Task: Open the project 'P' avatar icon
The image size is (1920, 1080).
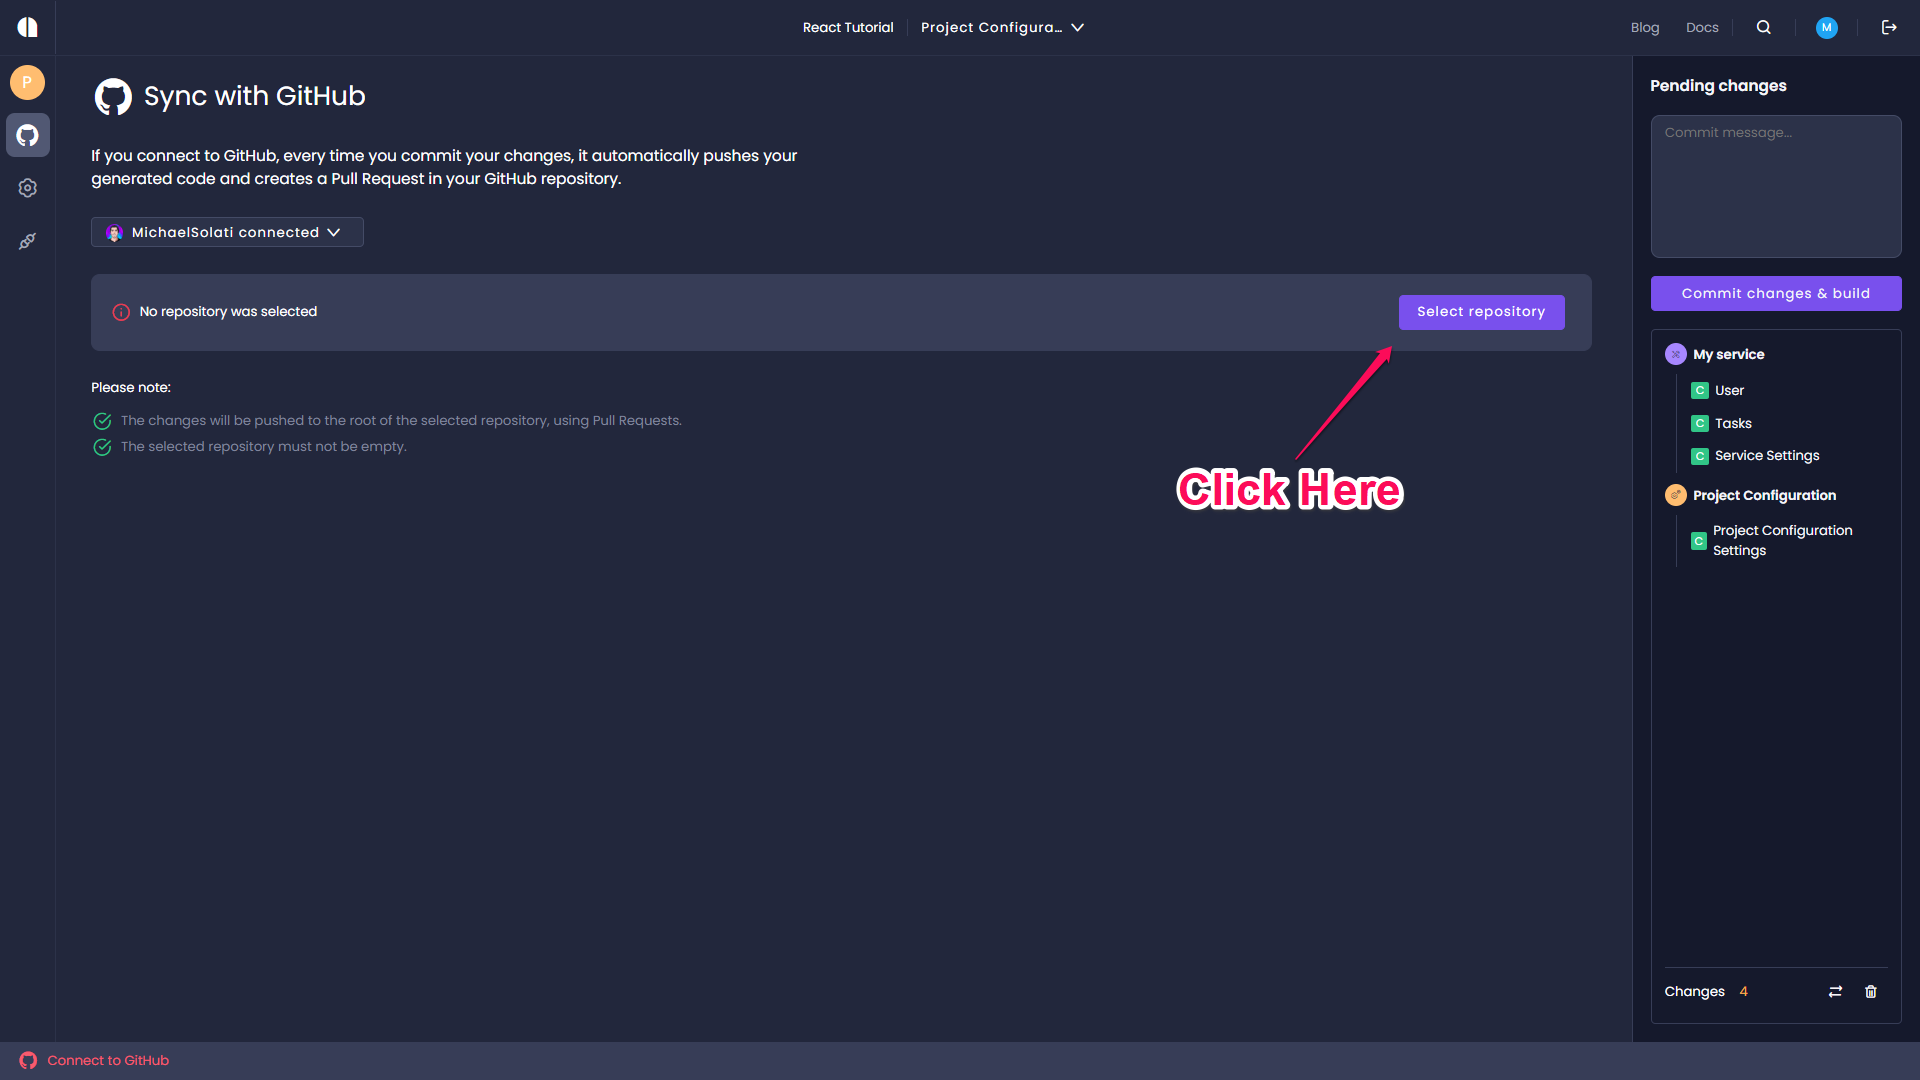Action: tap(27, 82)
